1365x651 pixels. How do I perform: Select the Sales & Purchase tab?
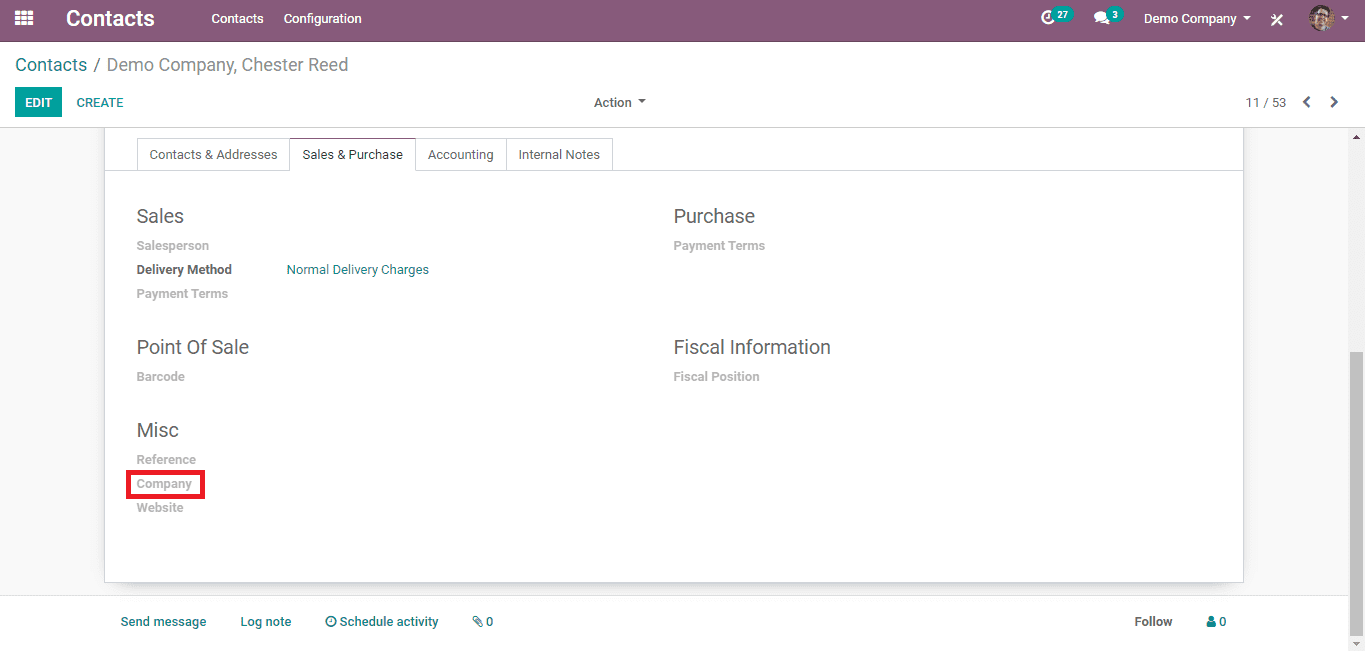coord(353,155)
